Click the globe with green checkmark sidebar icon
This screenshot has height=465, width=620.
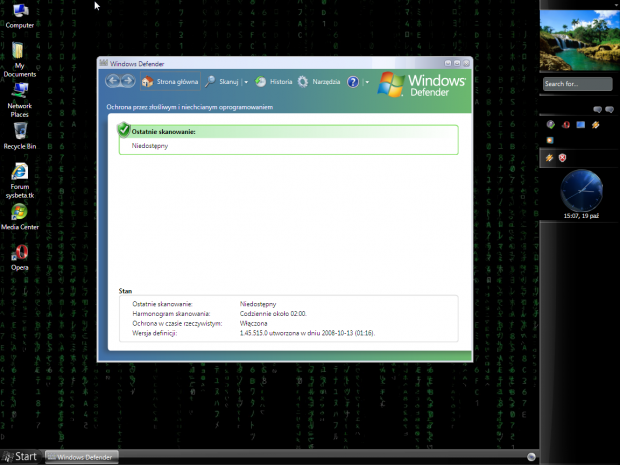click(550, 125)
